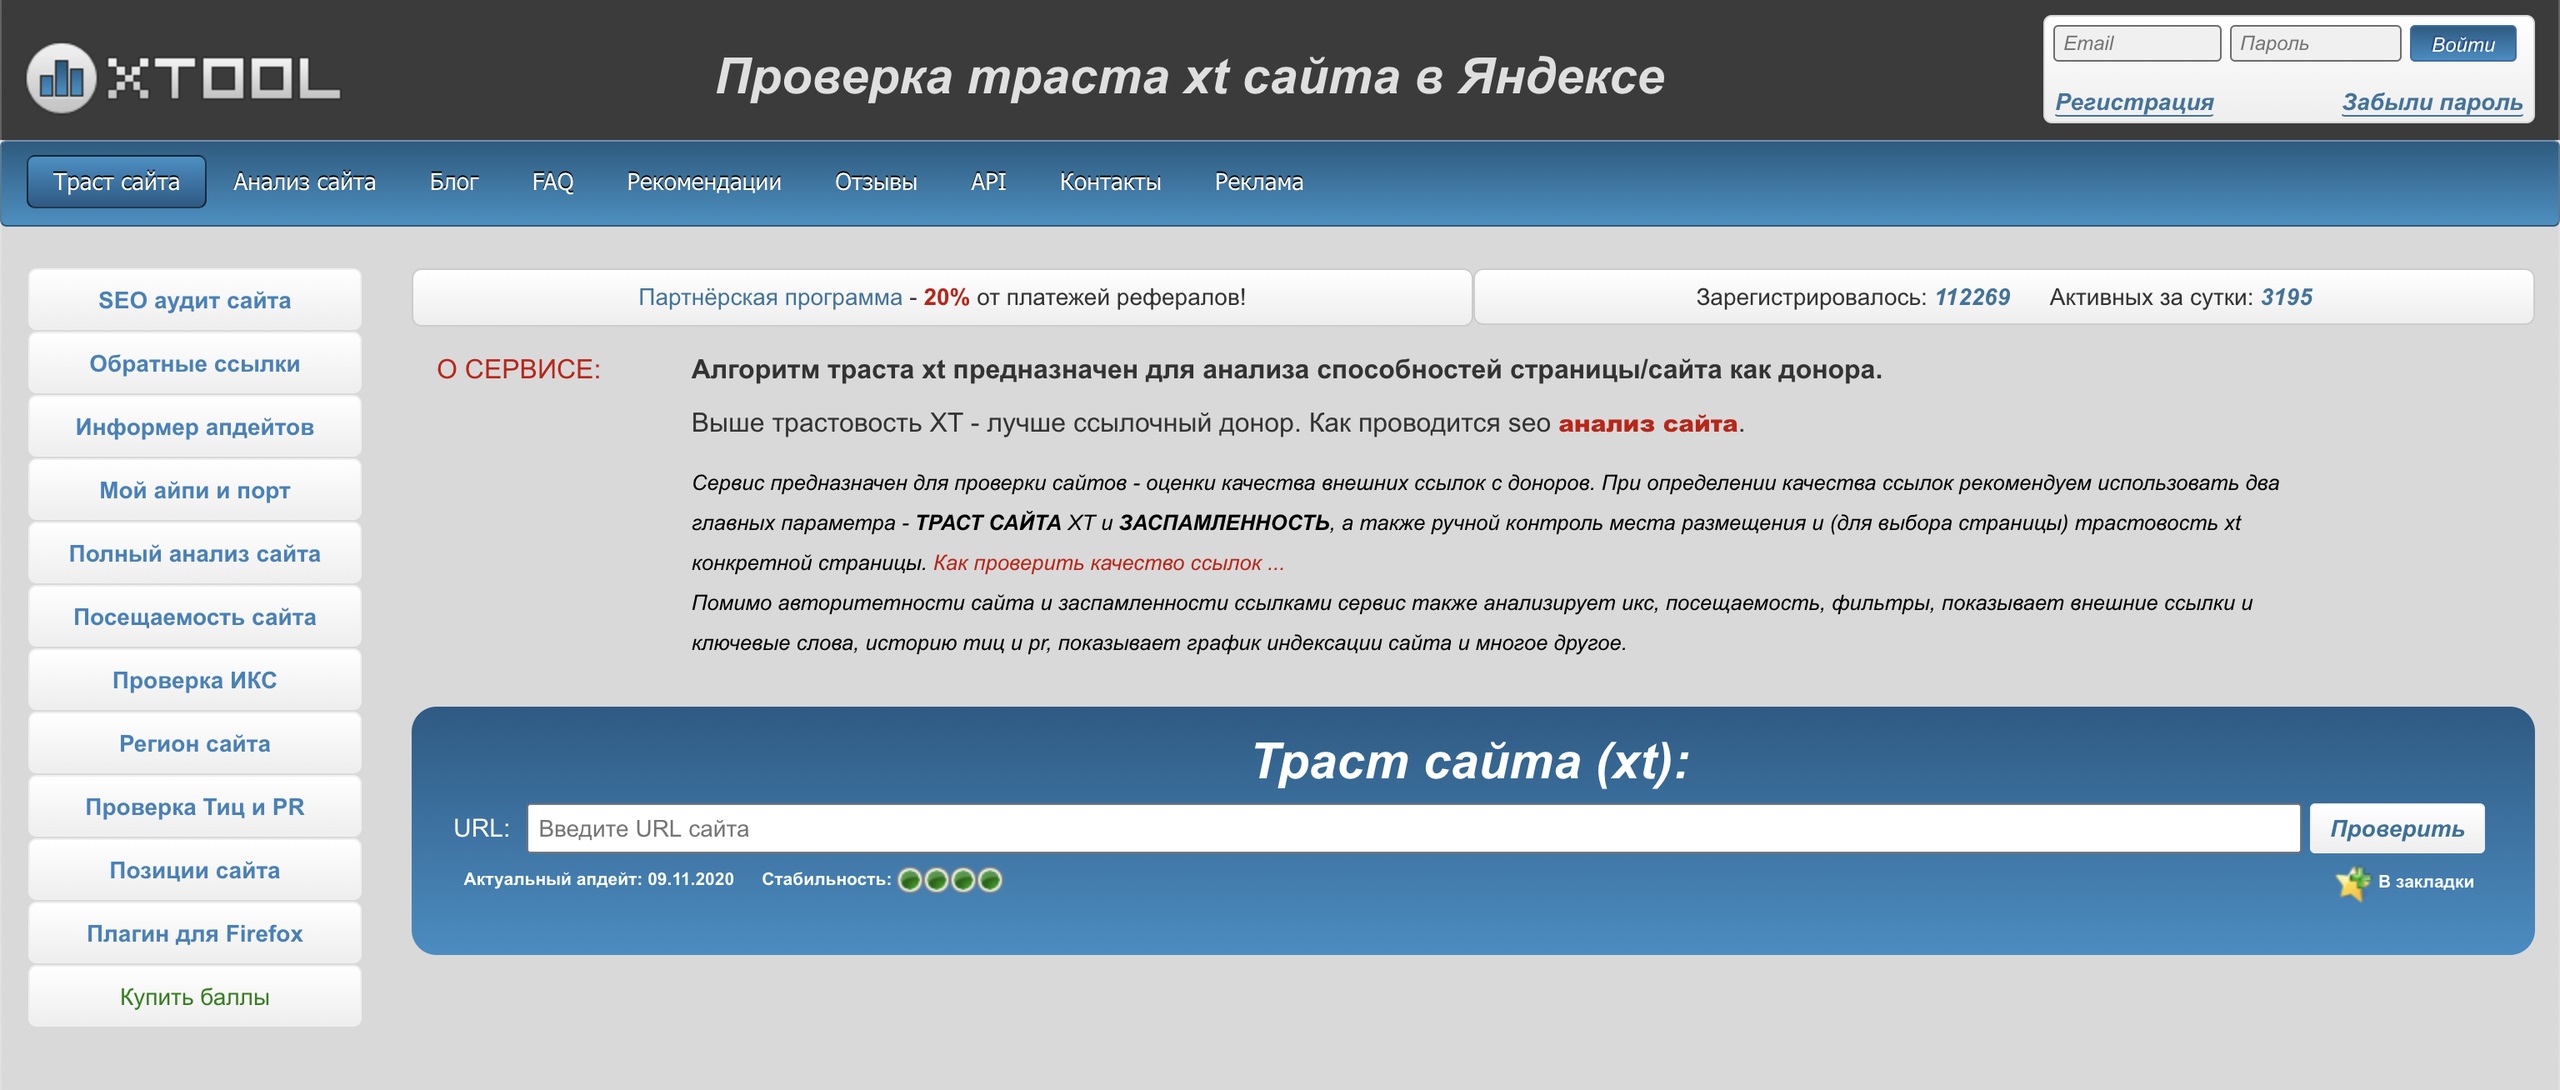Click the Email input field

pyautogui.click(x=2136, y=44)
